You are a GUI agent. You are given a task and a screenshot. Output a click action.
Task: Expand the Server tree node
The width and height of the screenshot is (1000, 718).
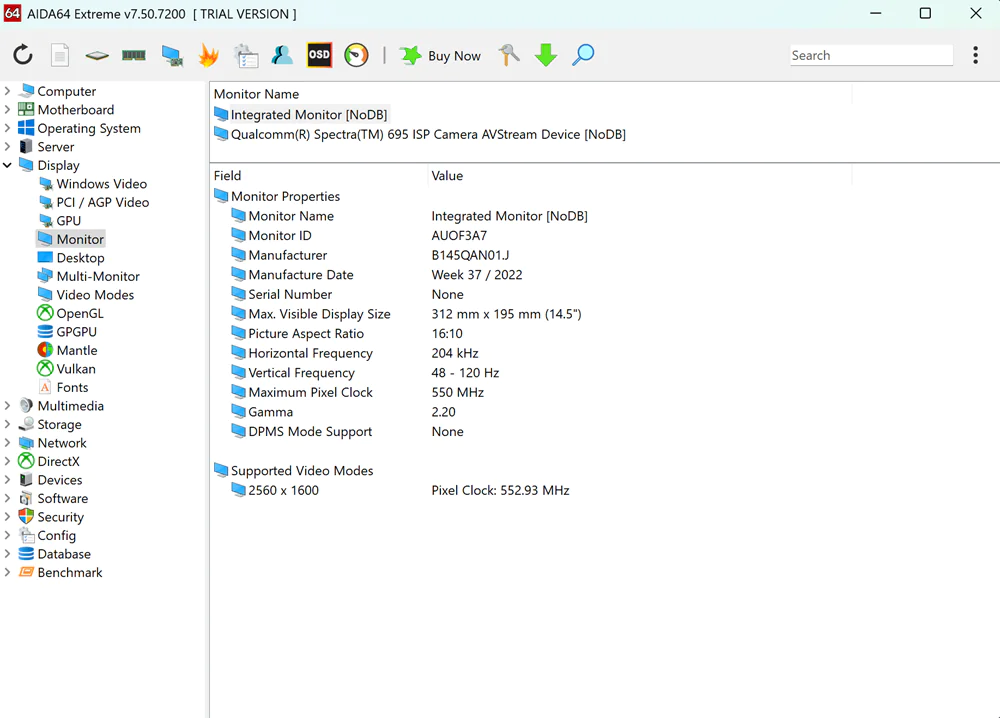(x=8, y=147)
